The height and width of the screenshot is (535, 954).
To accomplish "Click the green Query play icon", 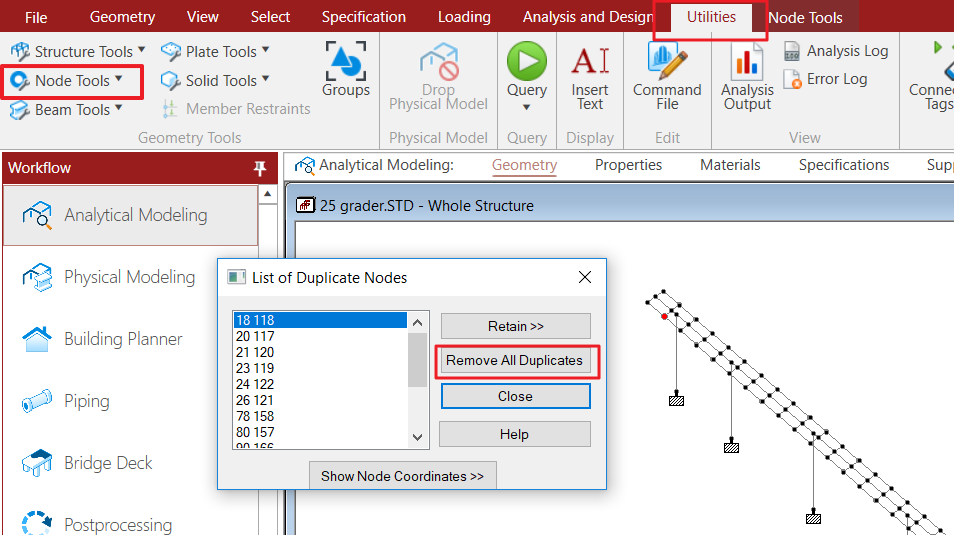I will (x=527, y=61).
